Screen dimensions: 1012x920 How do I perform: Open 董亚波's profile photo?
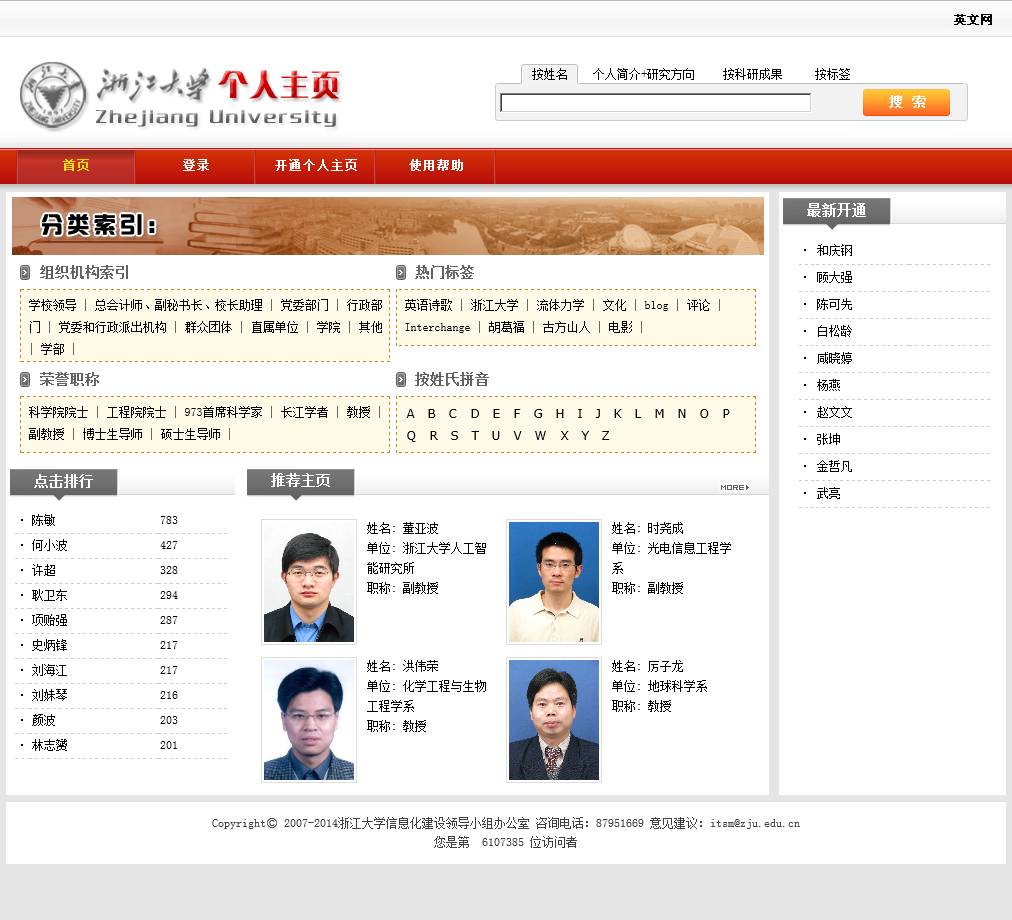click(309, 581)
